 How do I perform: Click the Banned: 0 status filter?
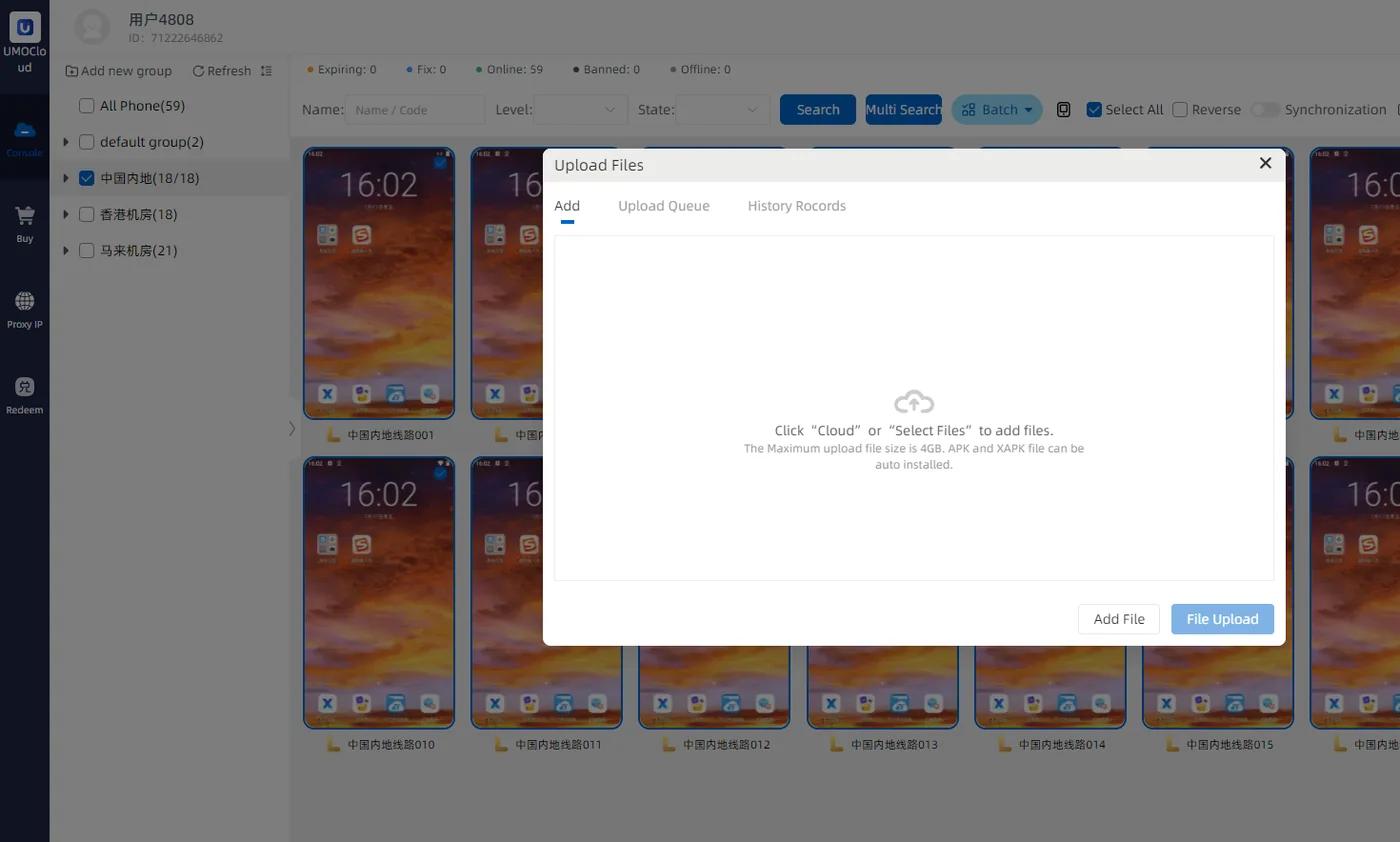coord(606,70)
